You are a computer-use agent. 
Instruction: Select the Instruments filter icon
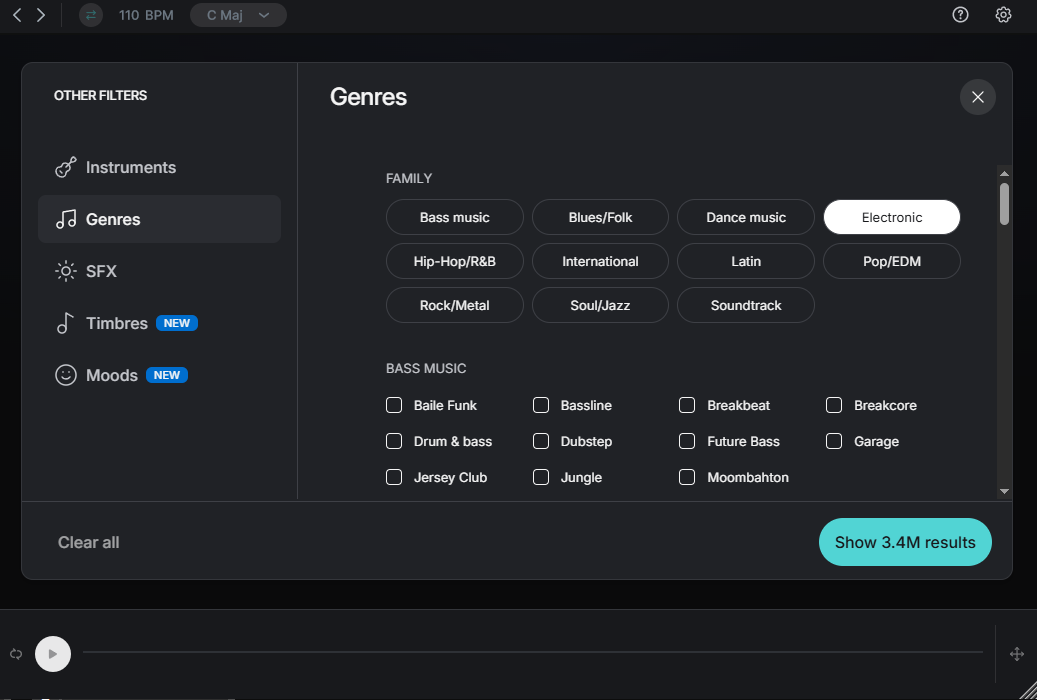64,167
